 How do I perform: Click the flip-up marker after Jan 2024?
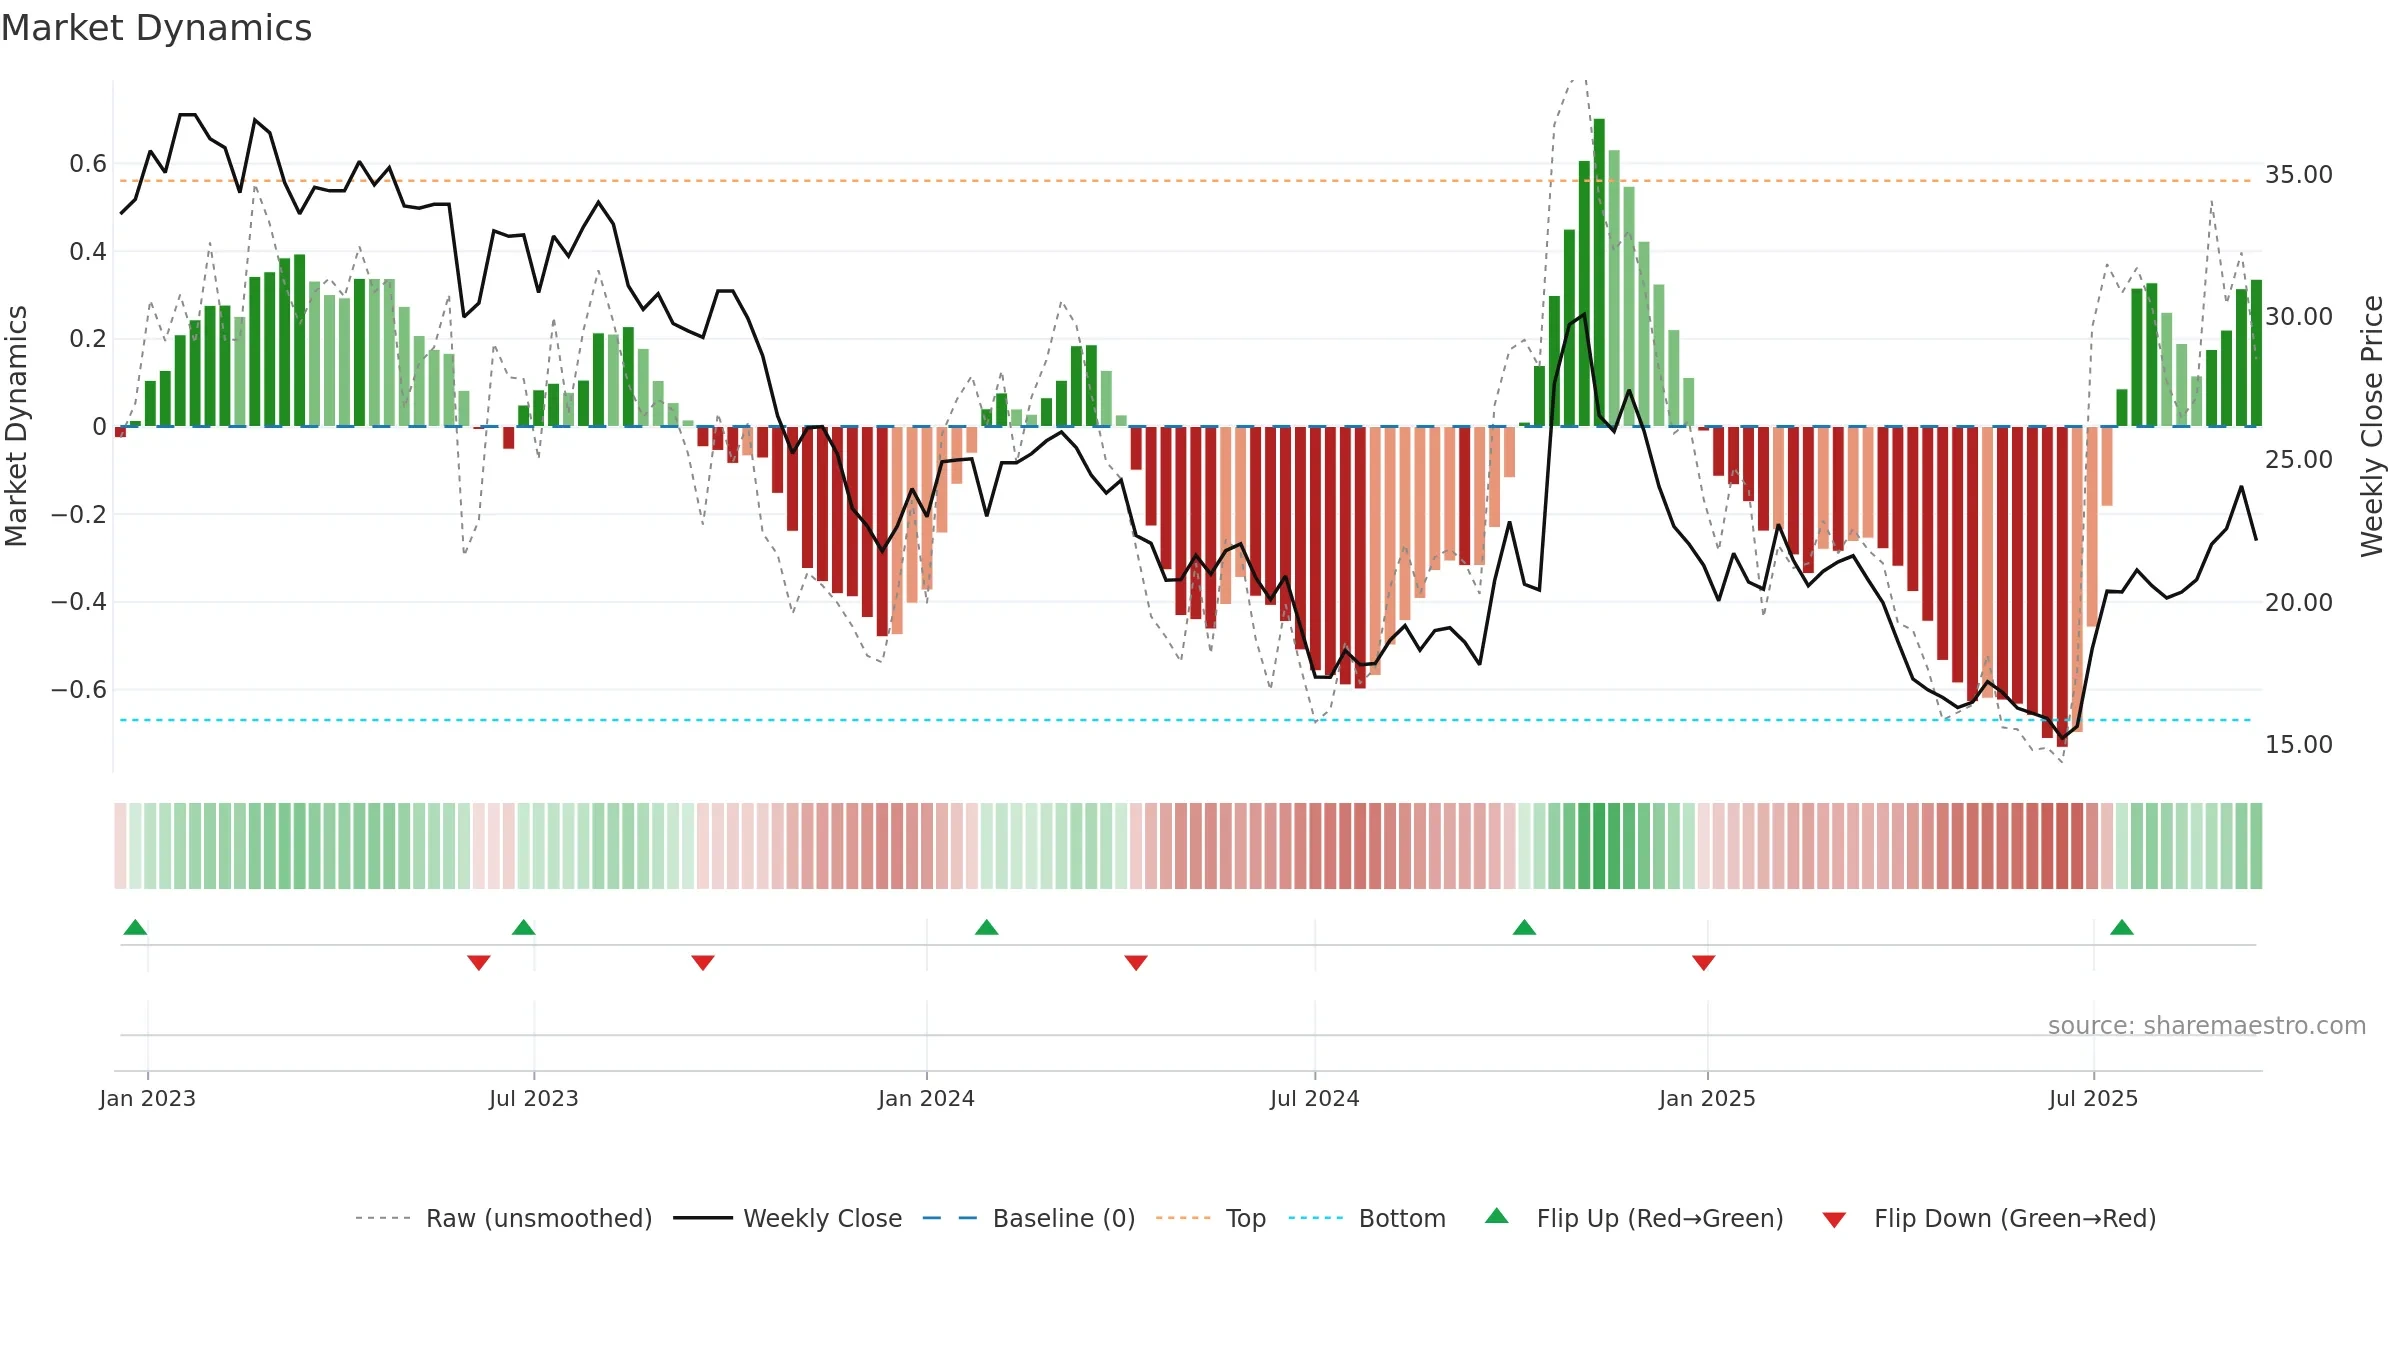pos(987,927)
